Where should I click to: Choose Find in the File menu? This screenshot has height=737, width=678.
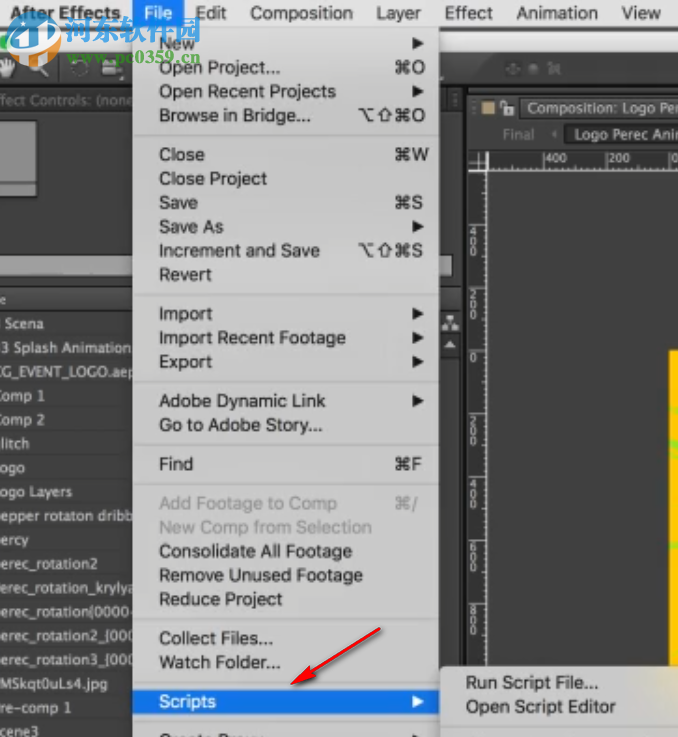click(x=286, y=464)
